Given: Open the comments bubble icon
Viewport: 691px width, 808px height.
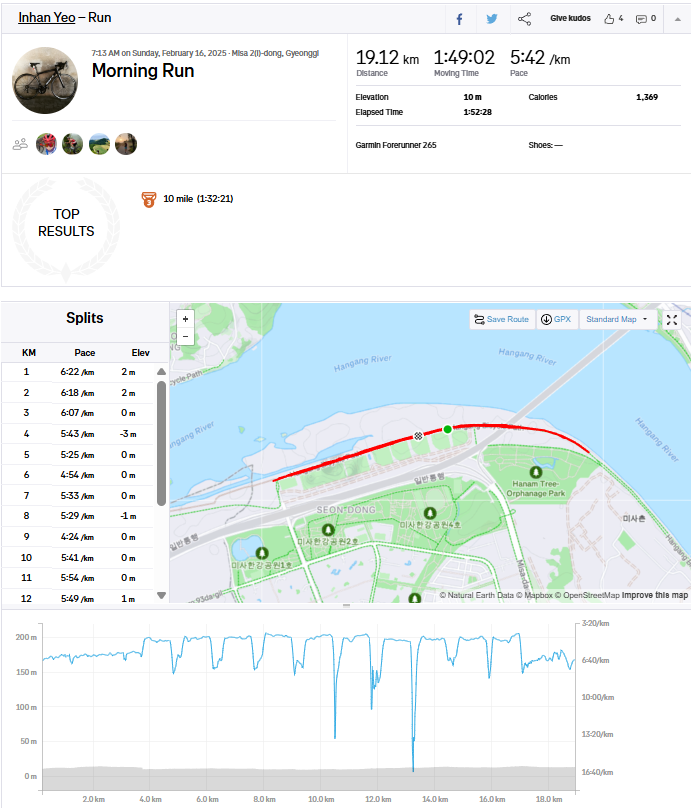Looking at the screenshot, I should pos(641,19).
